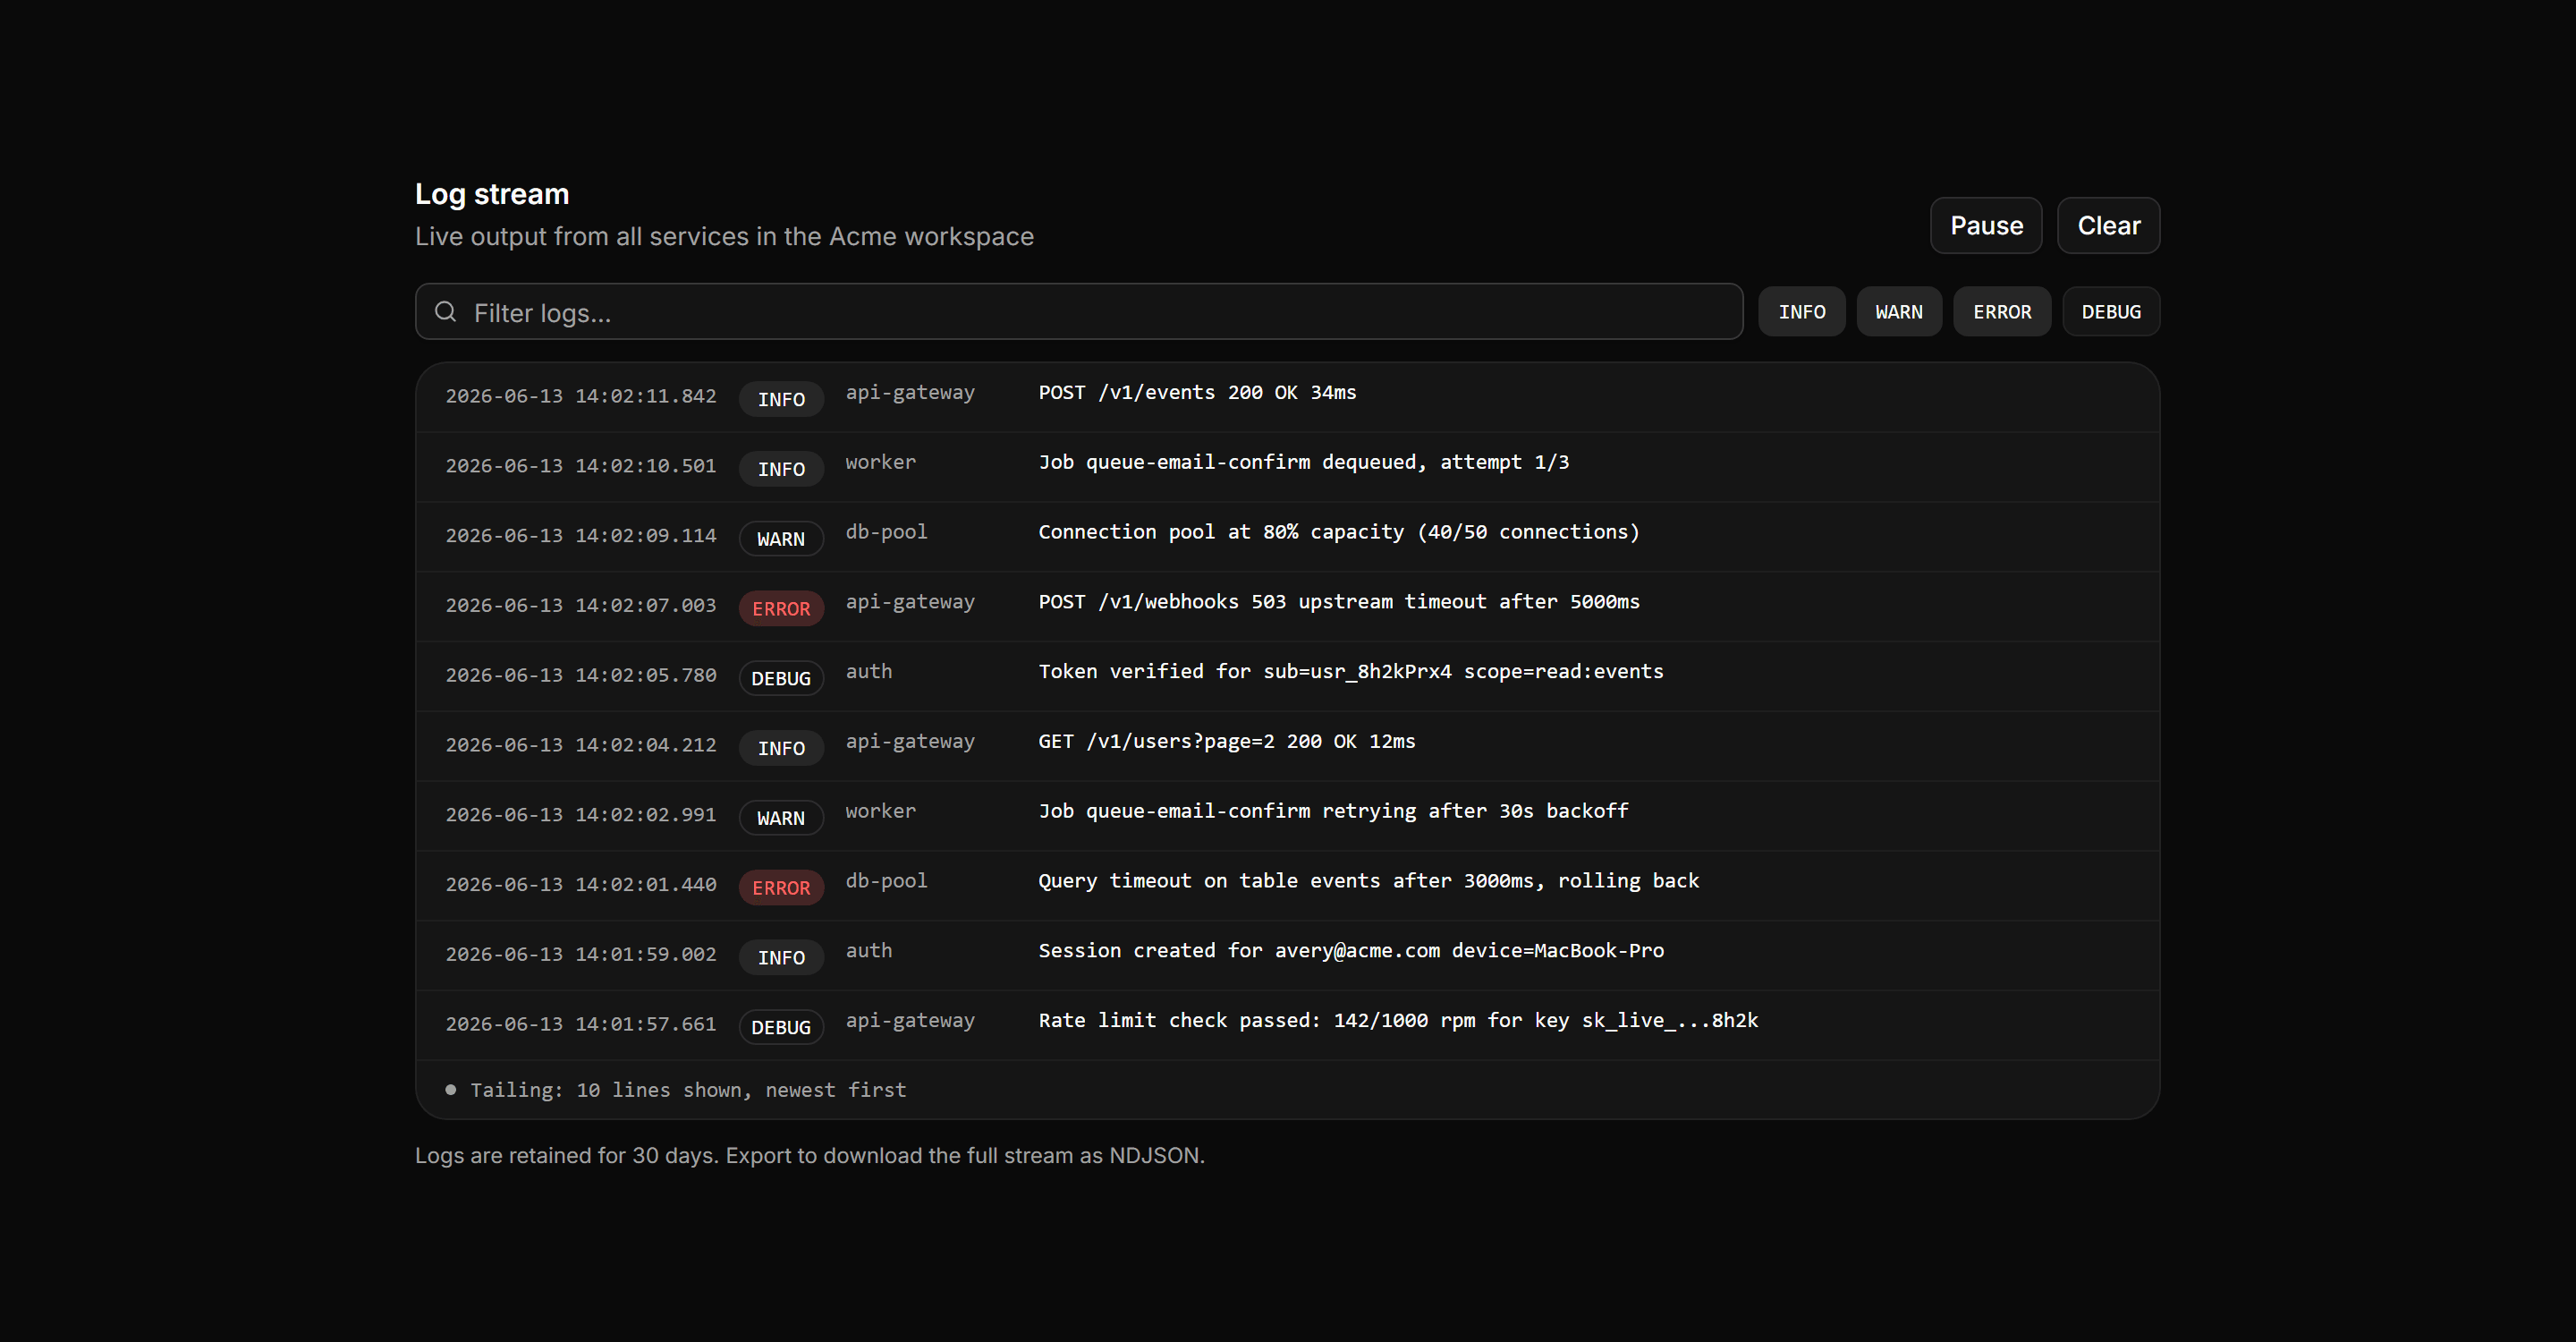
Task: Click api-gateway service on the 14:01:57.661 row
Action: click(910, 1021)
